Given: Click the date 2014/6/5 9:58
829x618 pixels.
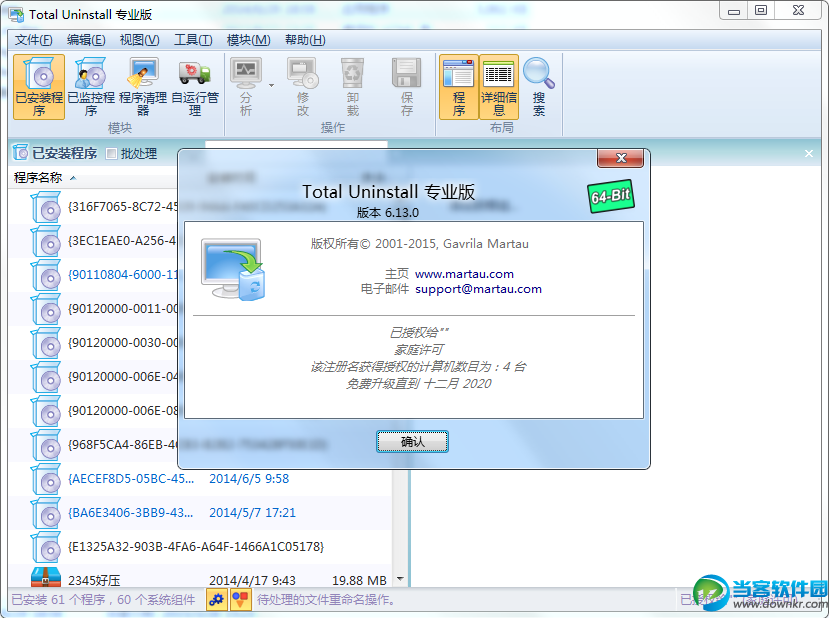Looking at the screenshot, I should coord(249,479).
